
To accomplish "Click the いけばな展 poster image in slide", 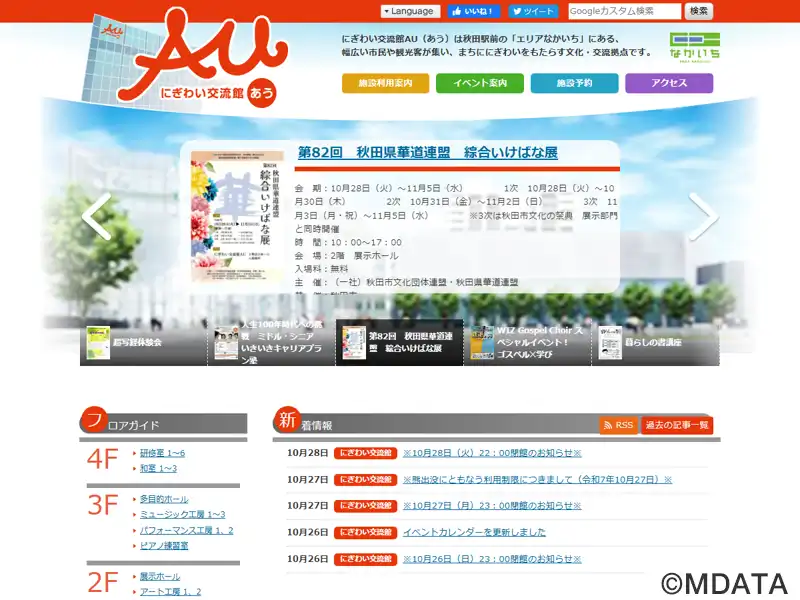I will coord(238,216).
